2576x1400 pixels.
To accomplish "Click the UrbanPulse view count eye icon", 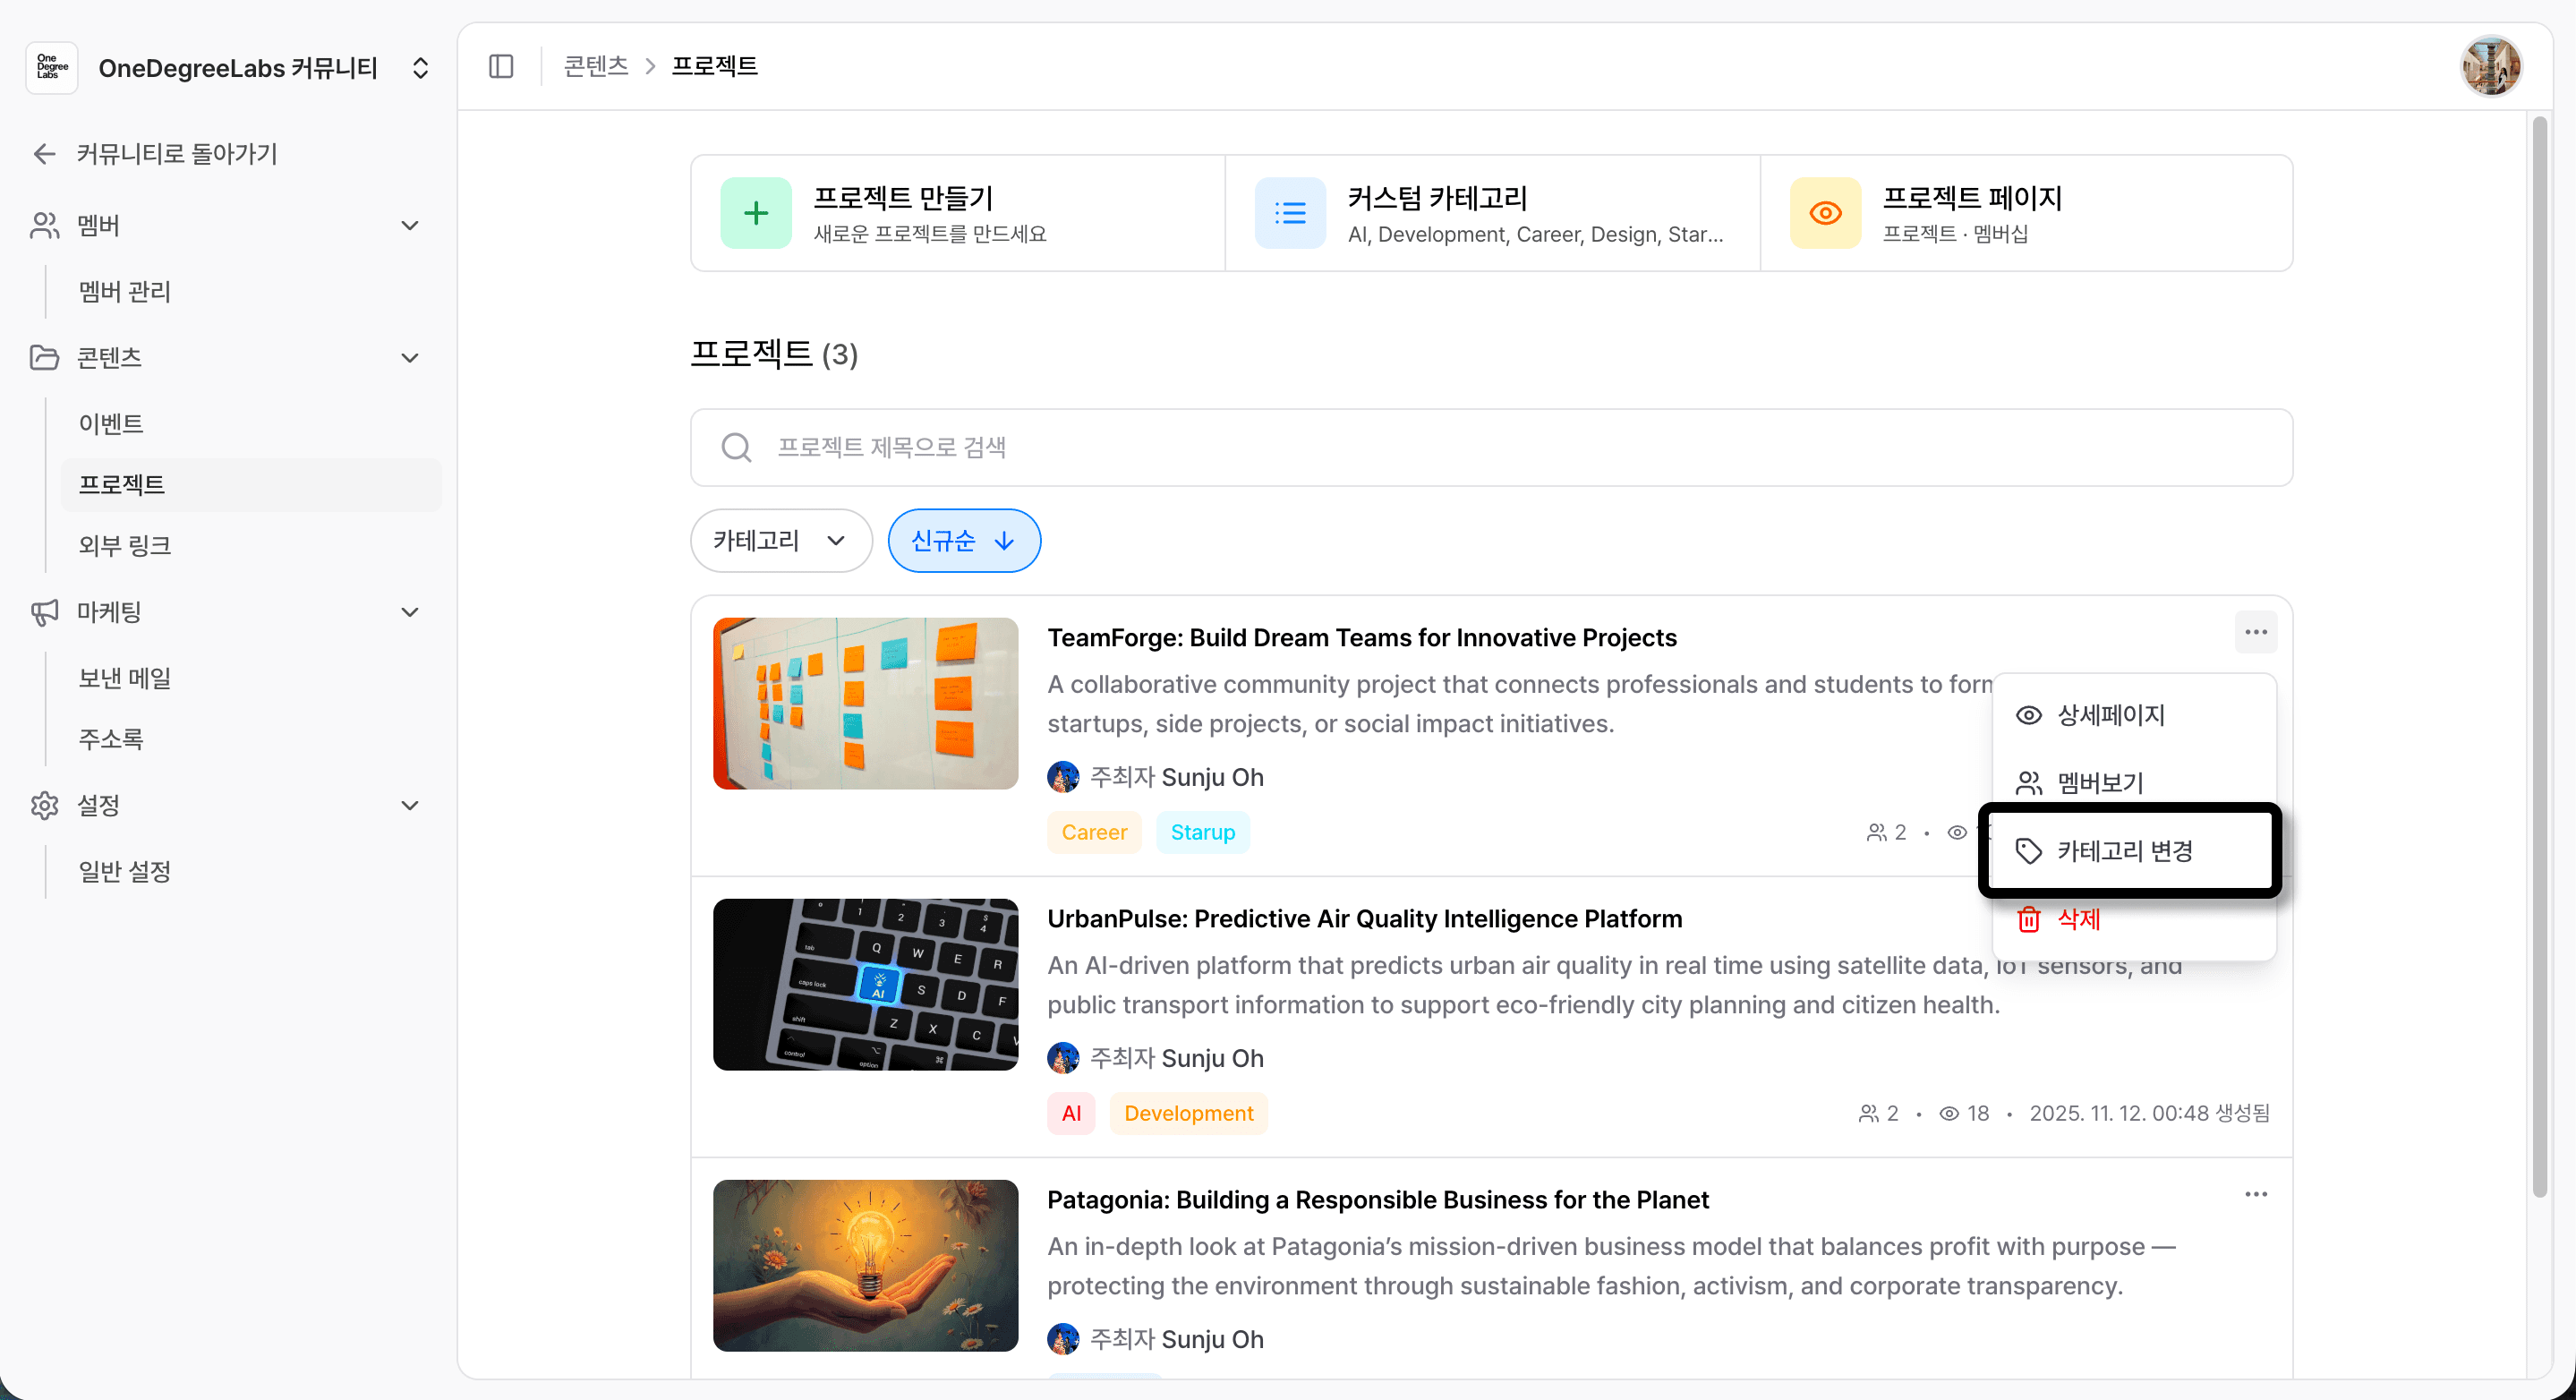I will coord(1949,1113).
